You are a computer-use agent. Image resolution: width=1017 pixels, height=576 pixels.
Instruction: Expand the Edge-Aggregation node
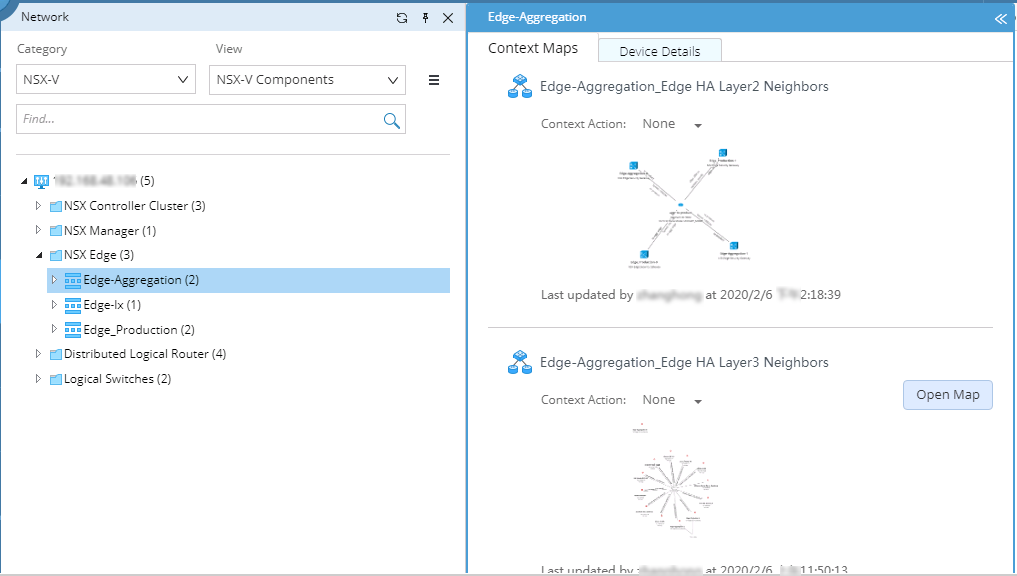54,280
